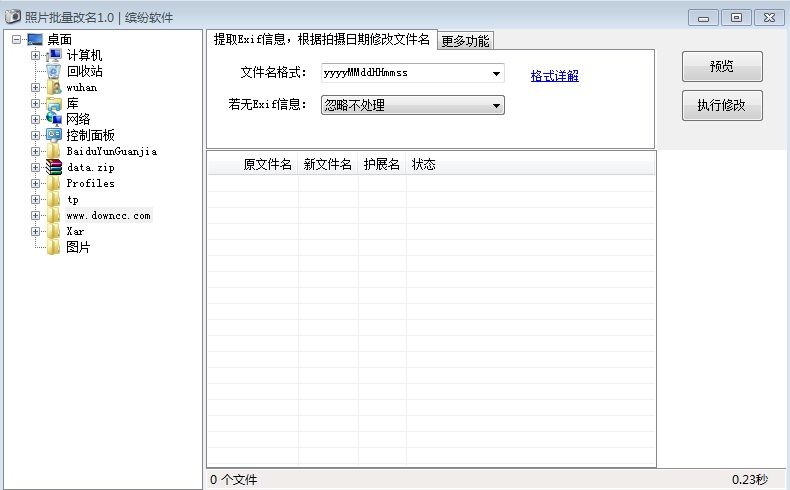Click the 库 libraries icon
This screenshot has height=490, width=790.
(54, 103)
